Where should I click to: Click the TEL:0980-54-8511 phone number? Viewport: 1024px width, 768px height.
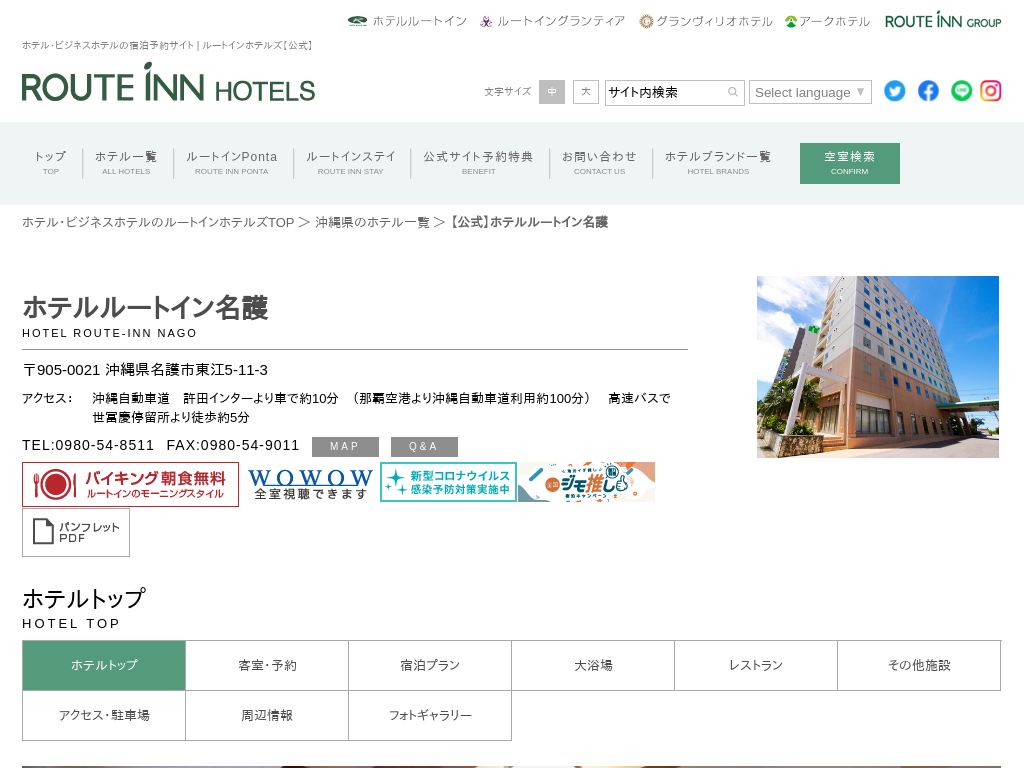click(x=88, y=445)
